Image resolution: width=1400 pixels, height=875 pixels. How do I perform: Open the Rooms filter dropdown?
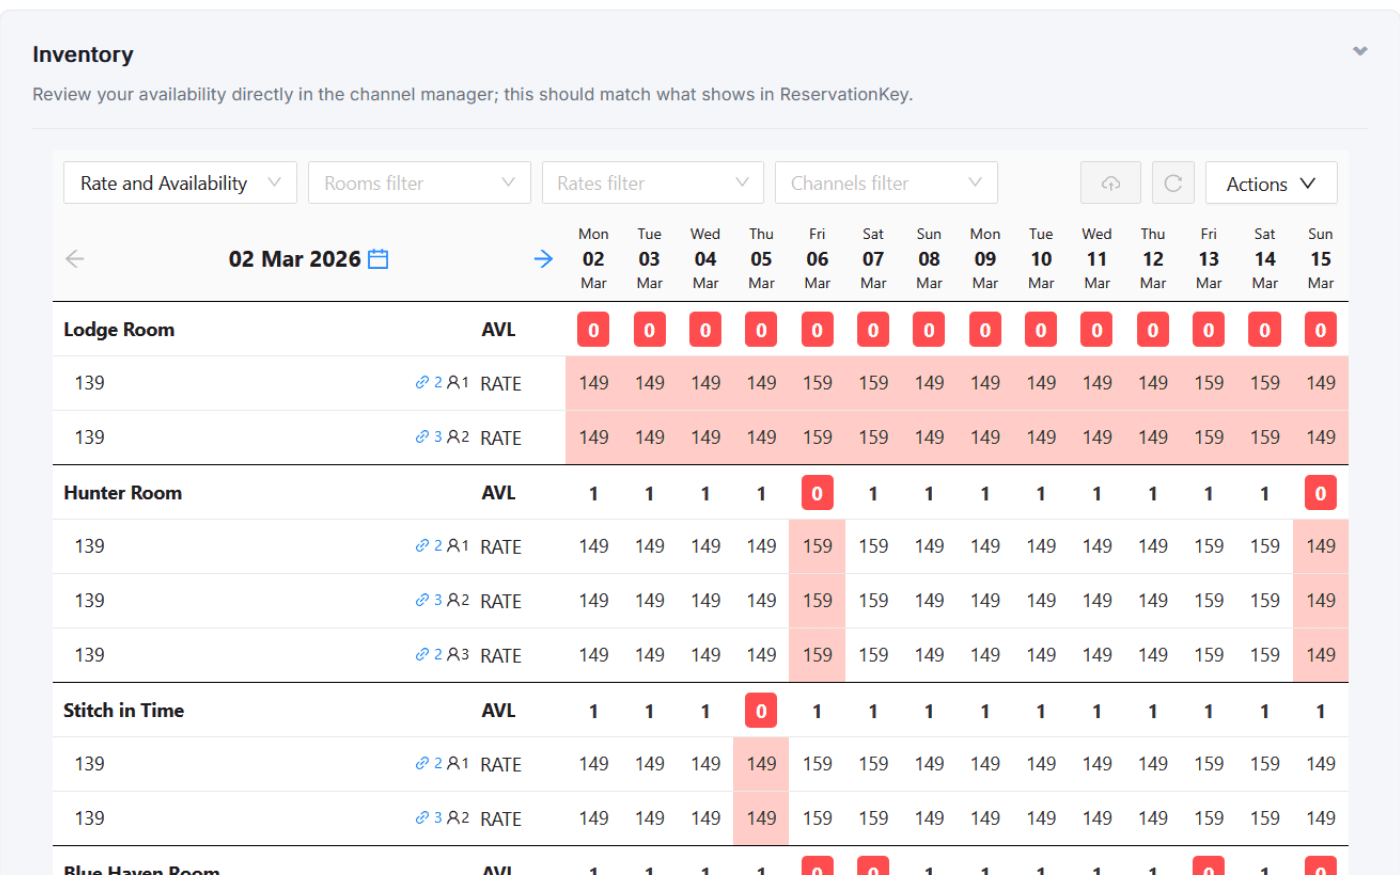[419, 183]
